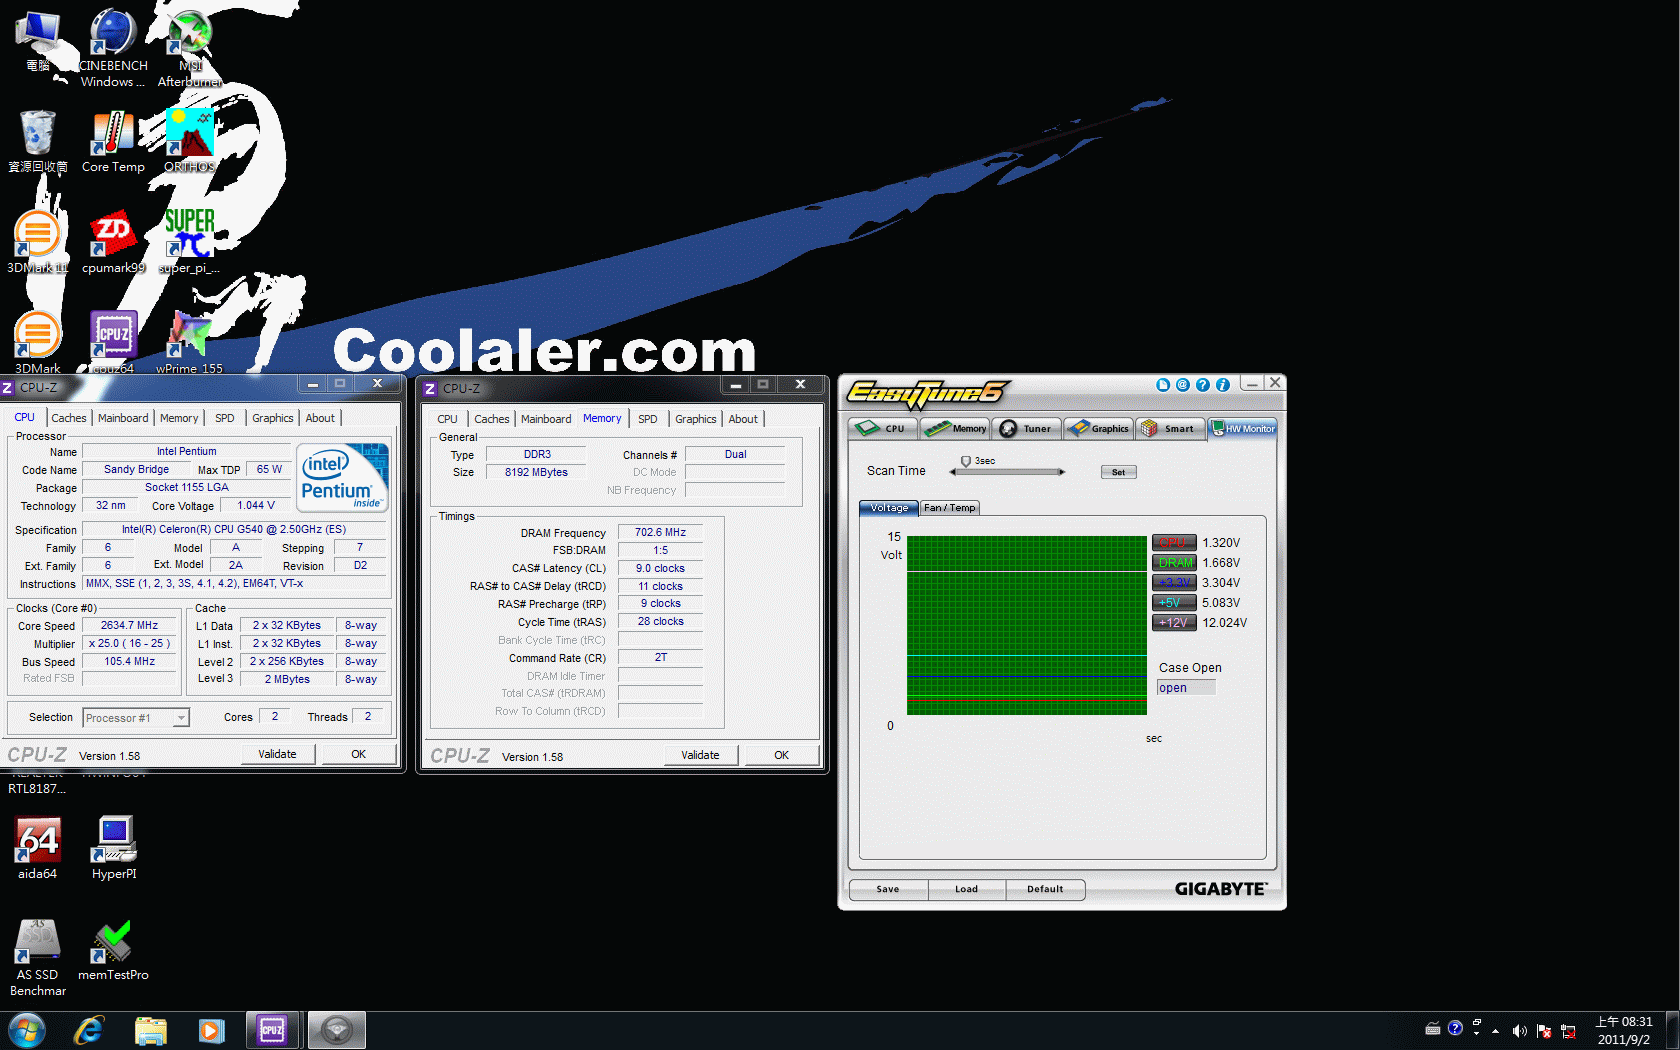Select the AS SSD Benchmark desktop icon
This screenshot has width=1680, height=1050.
(38, 957)
